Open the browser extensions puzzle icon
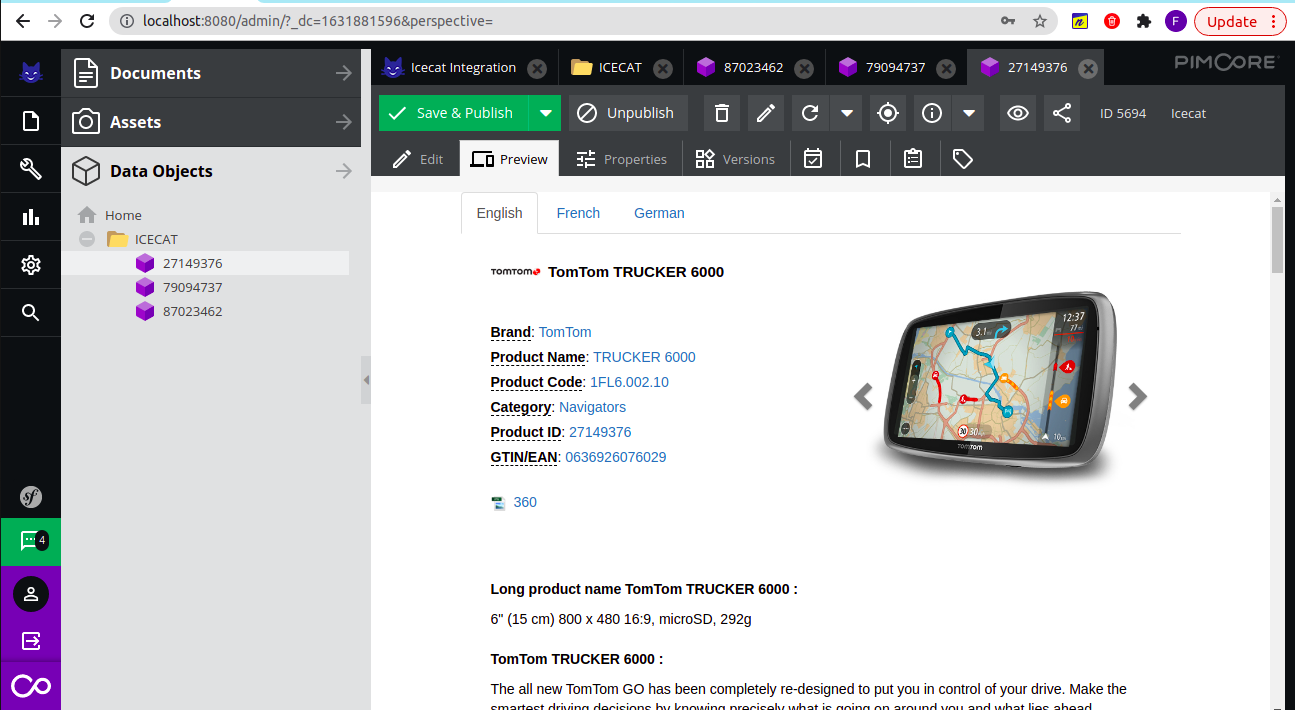This screenshot has height=710, width=1295. tap(1144, 21)
